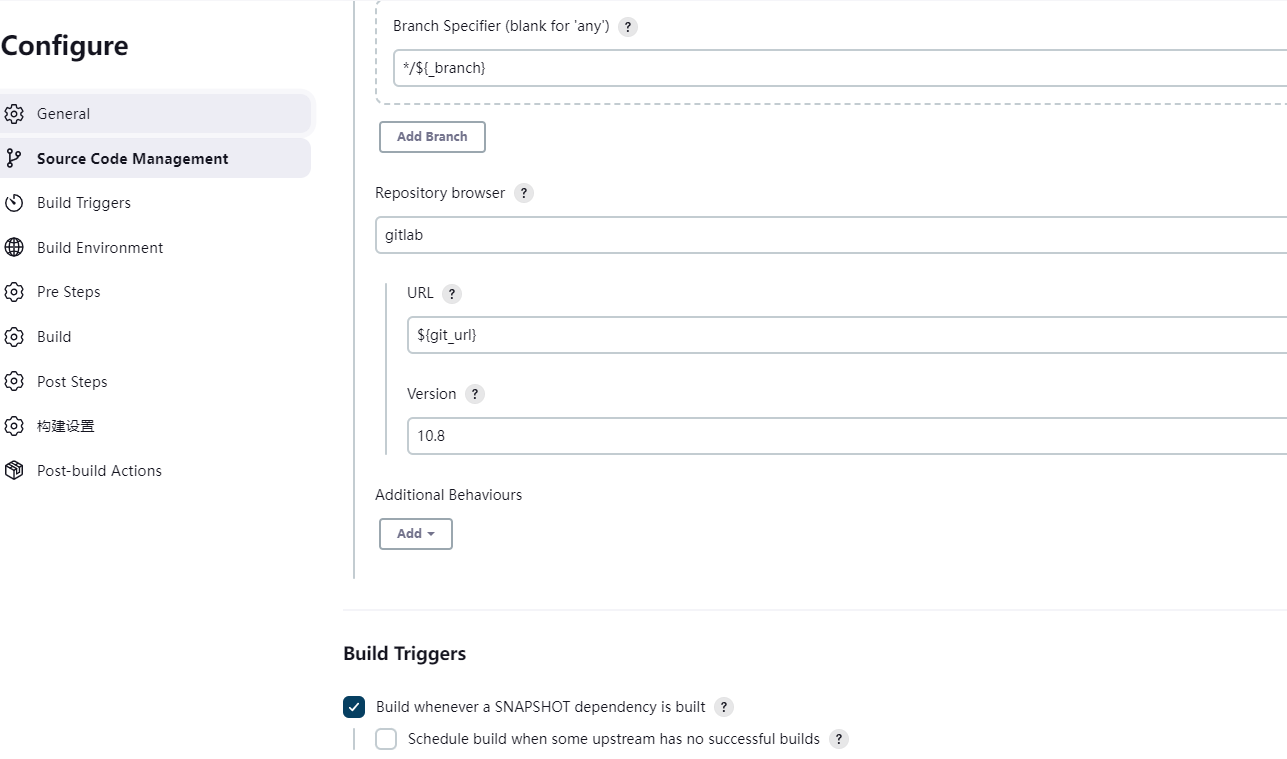Uncheck Build whenever a SNAPSHOT dependency is built
This screenshot has width=1287, height=759.
point(354,707)
